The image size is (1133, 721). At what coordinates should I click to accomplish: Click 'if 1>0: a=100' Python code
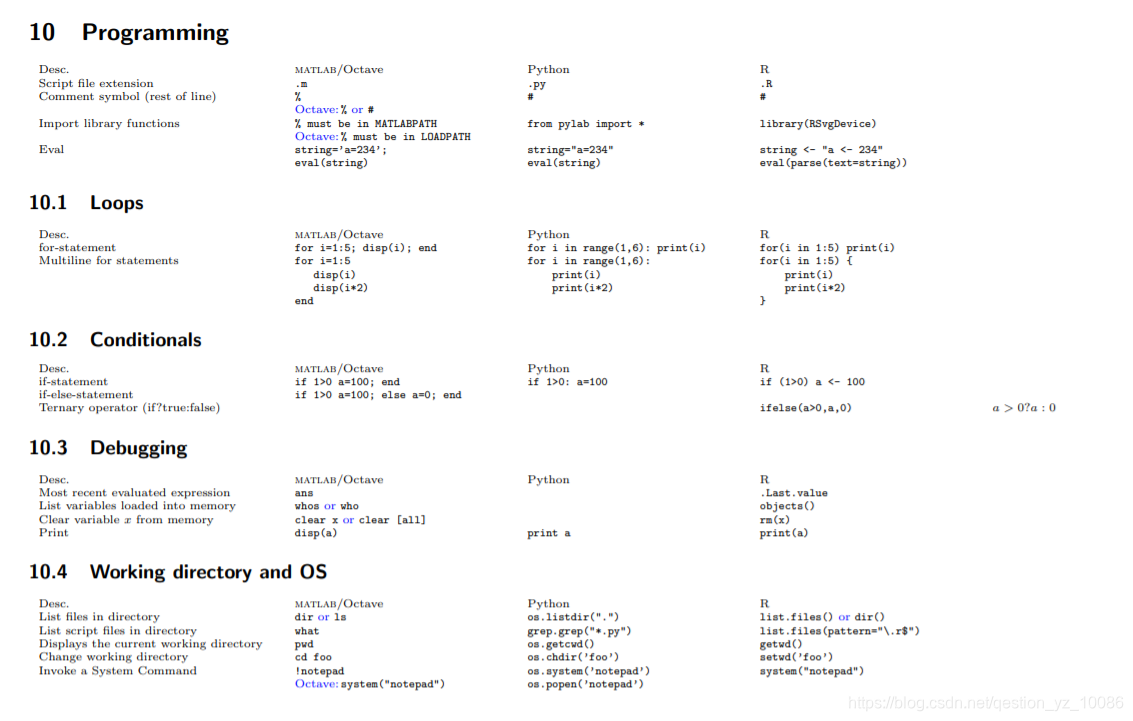567,382
